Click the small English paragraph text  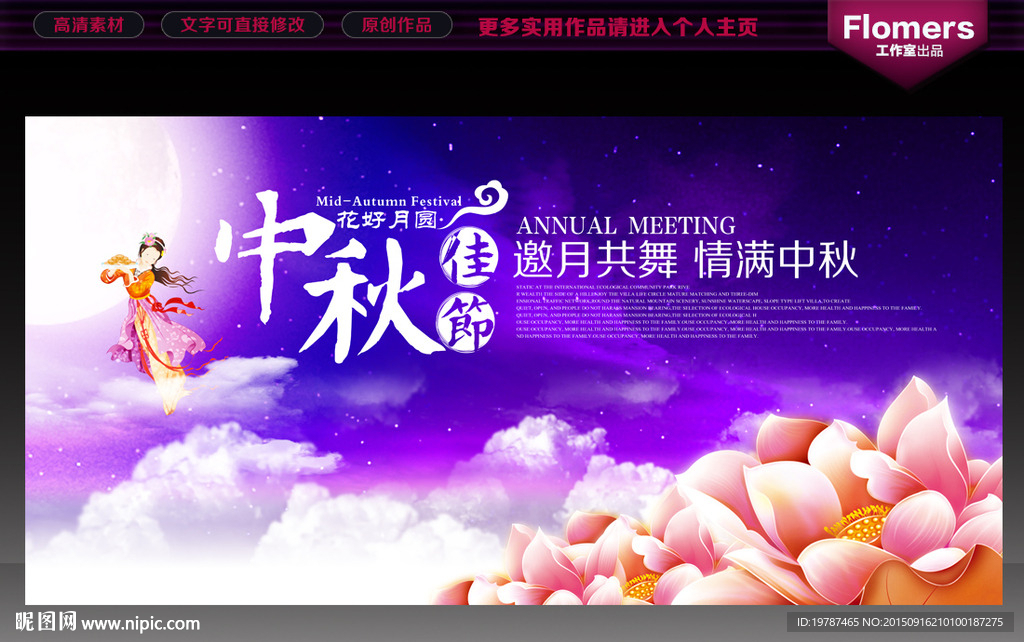point(726,312)
